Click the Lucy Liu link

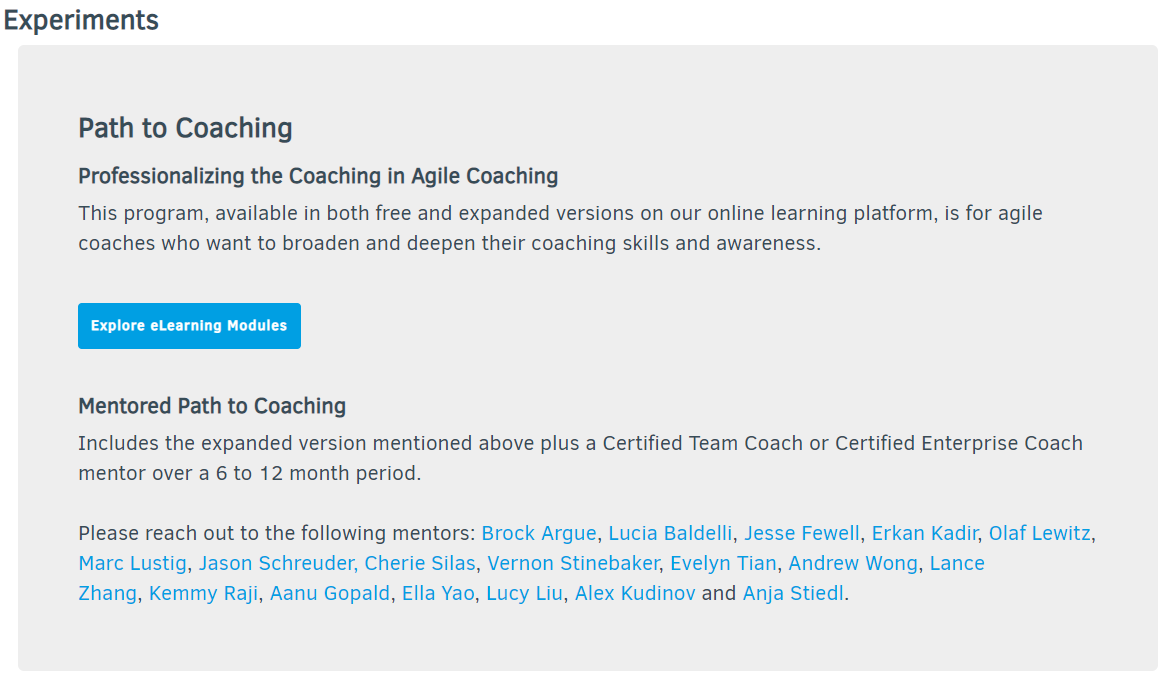pyautogui.click(x=524, y=593)
